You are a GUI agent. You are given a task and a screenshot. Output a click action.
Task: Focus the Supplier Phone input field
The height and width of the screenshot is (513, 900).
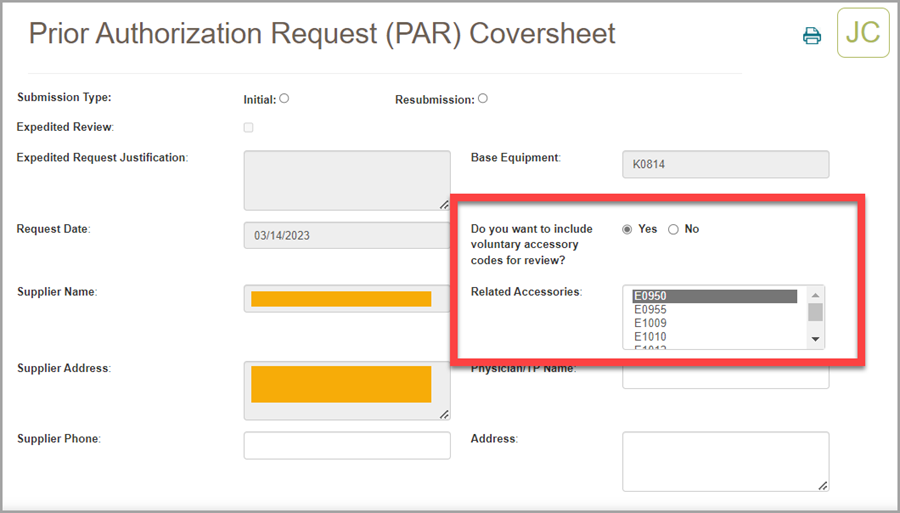tap(346, 445)
